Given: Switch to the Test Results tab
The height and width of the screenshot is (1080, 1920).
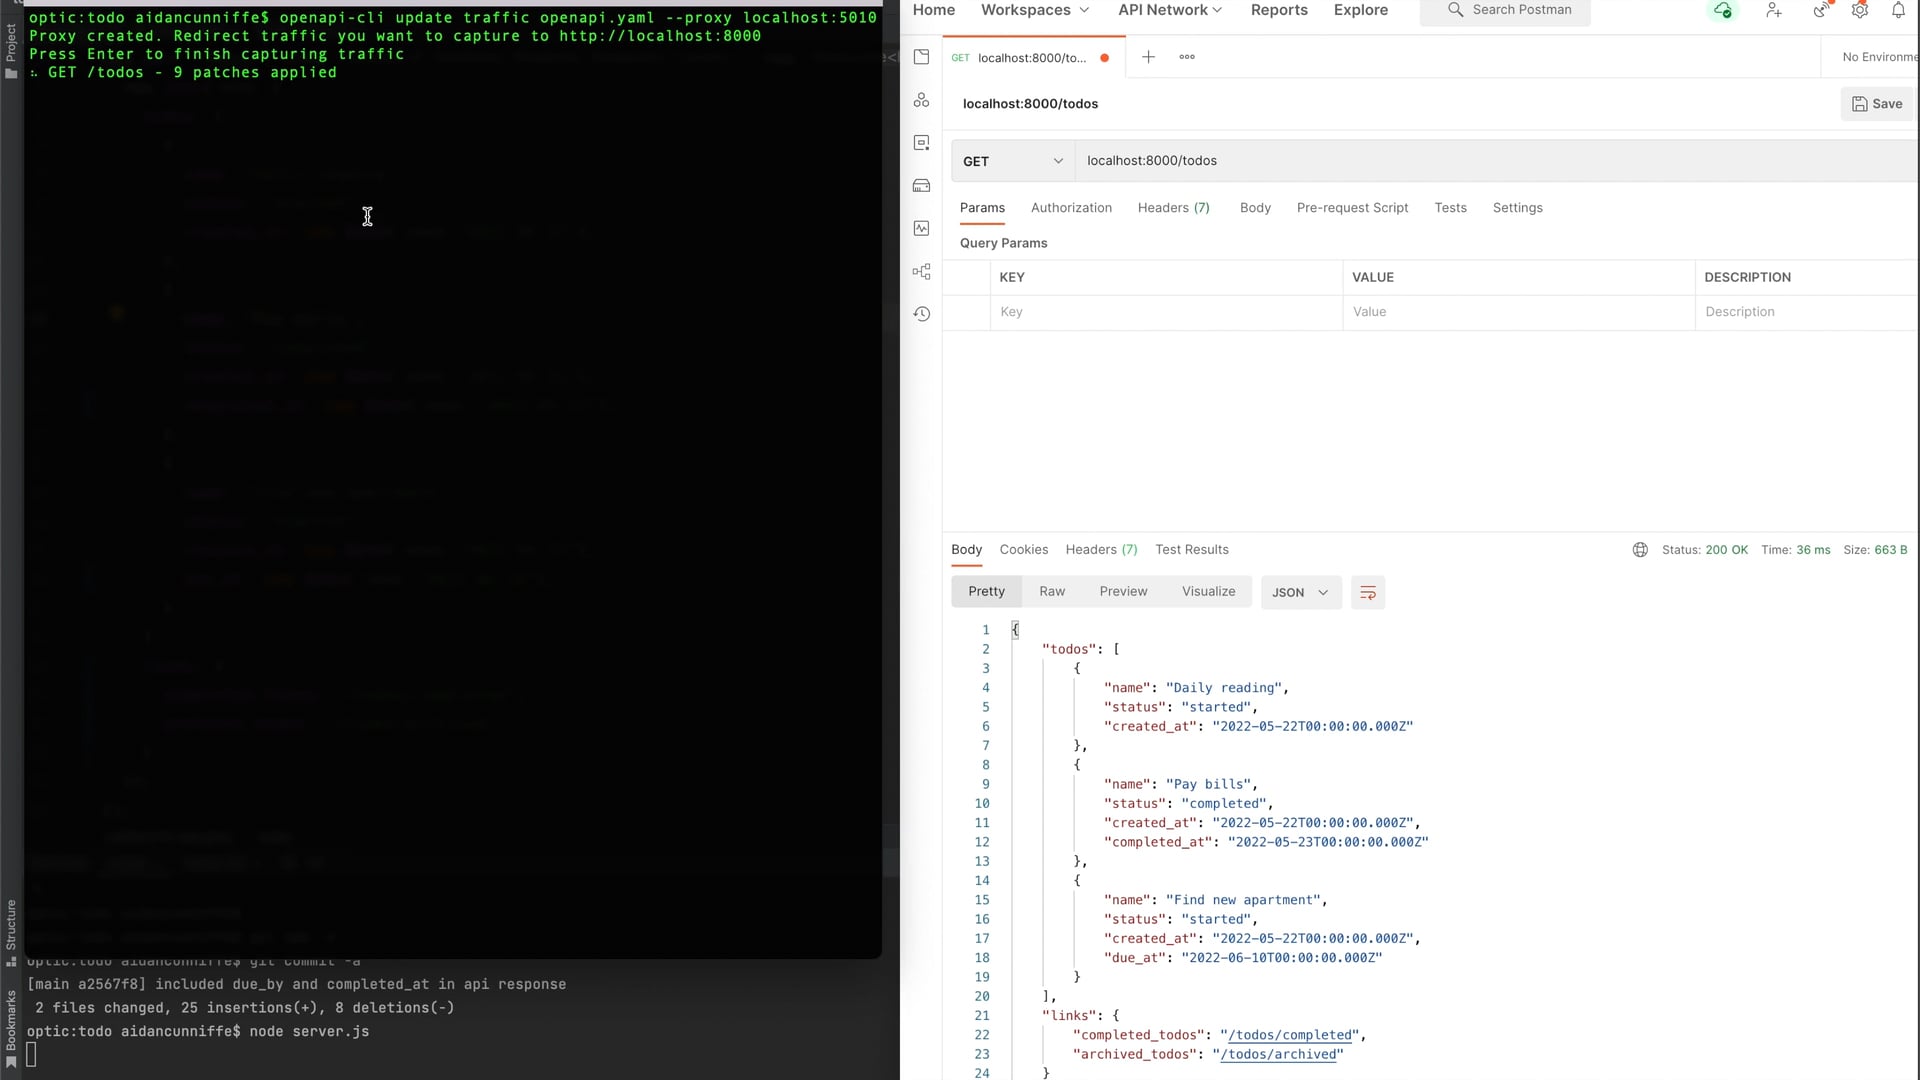Looking at the screenshot, I should [1192, 549].
